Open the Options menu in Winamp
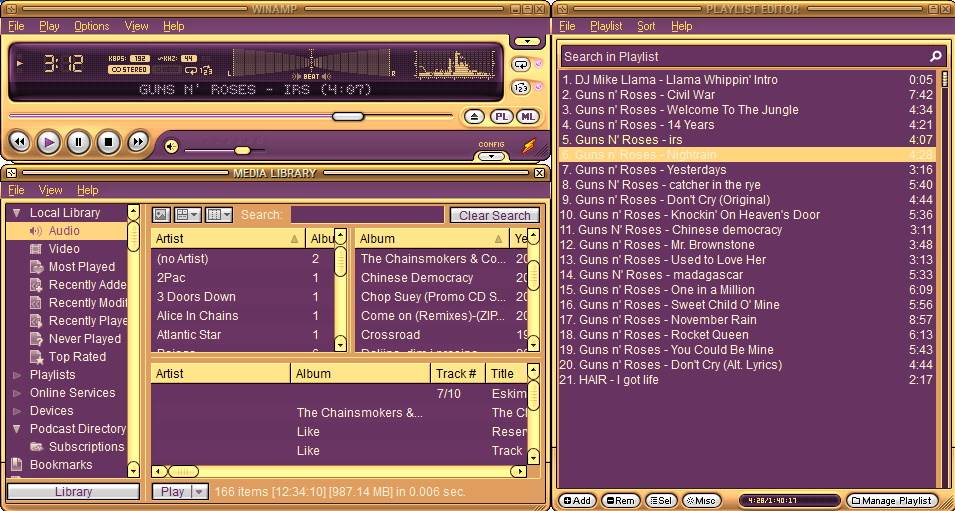Image resolution: width=955 pixels, height=511 pixels. click(x=91, y=26)
